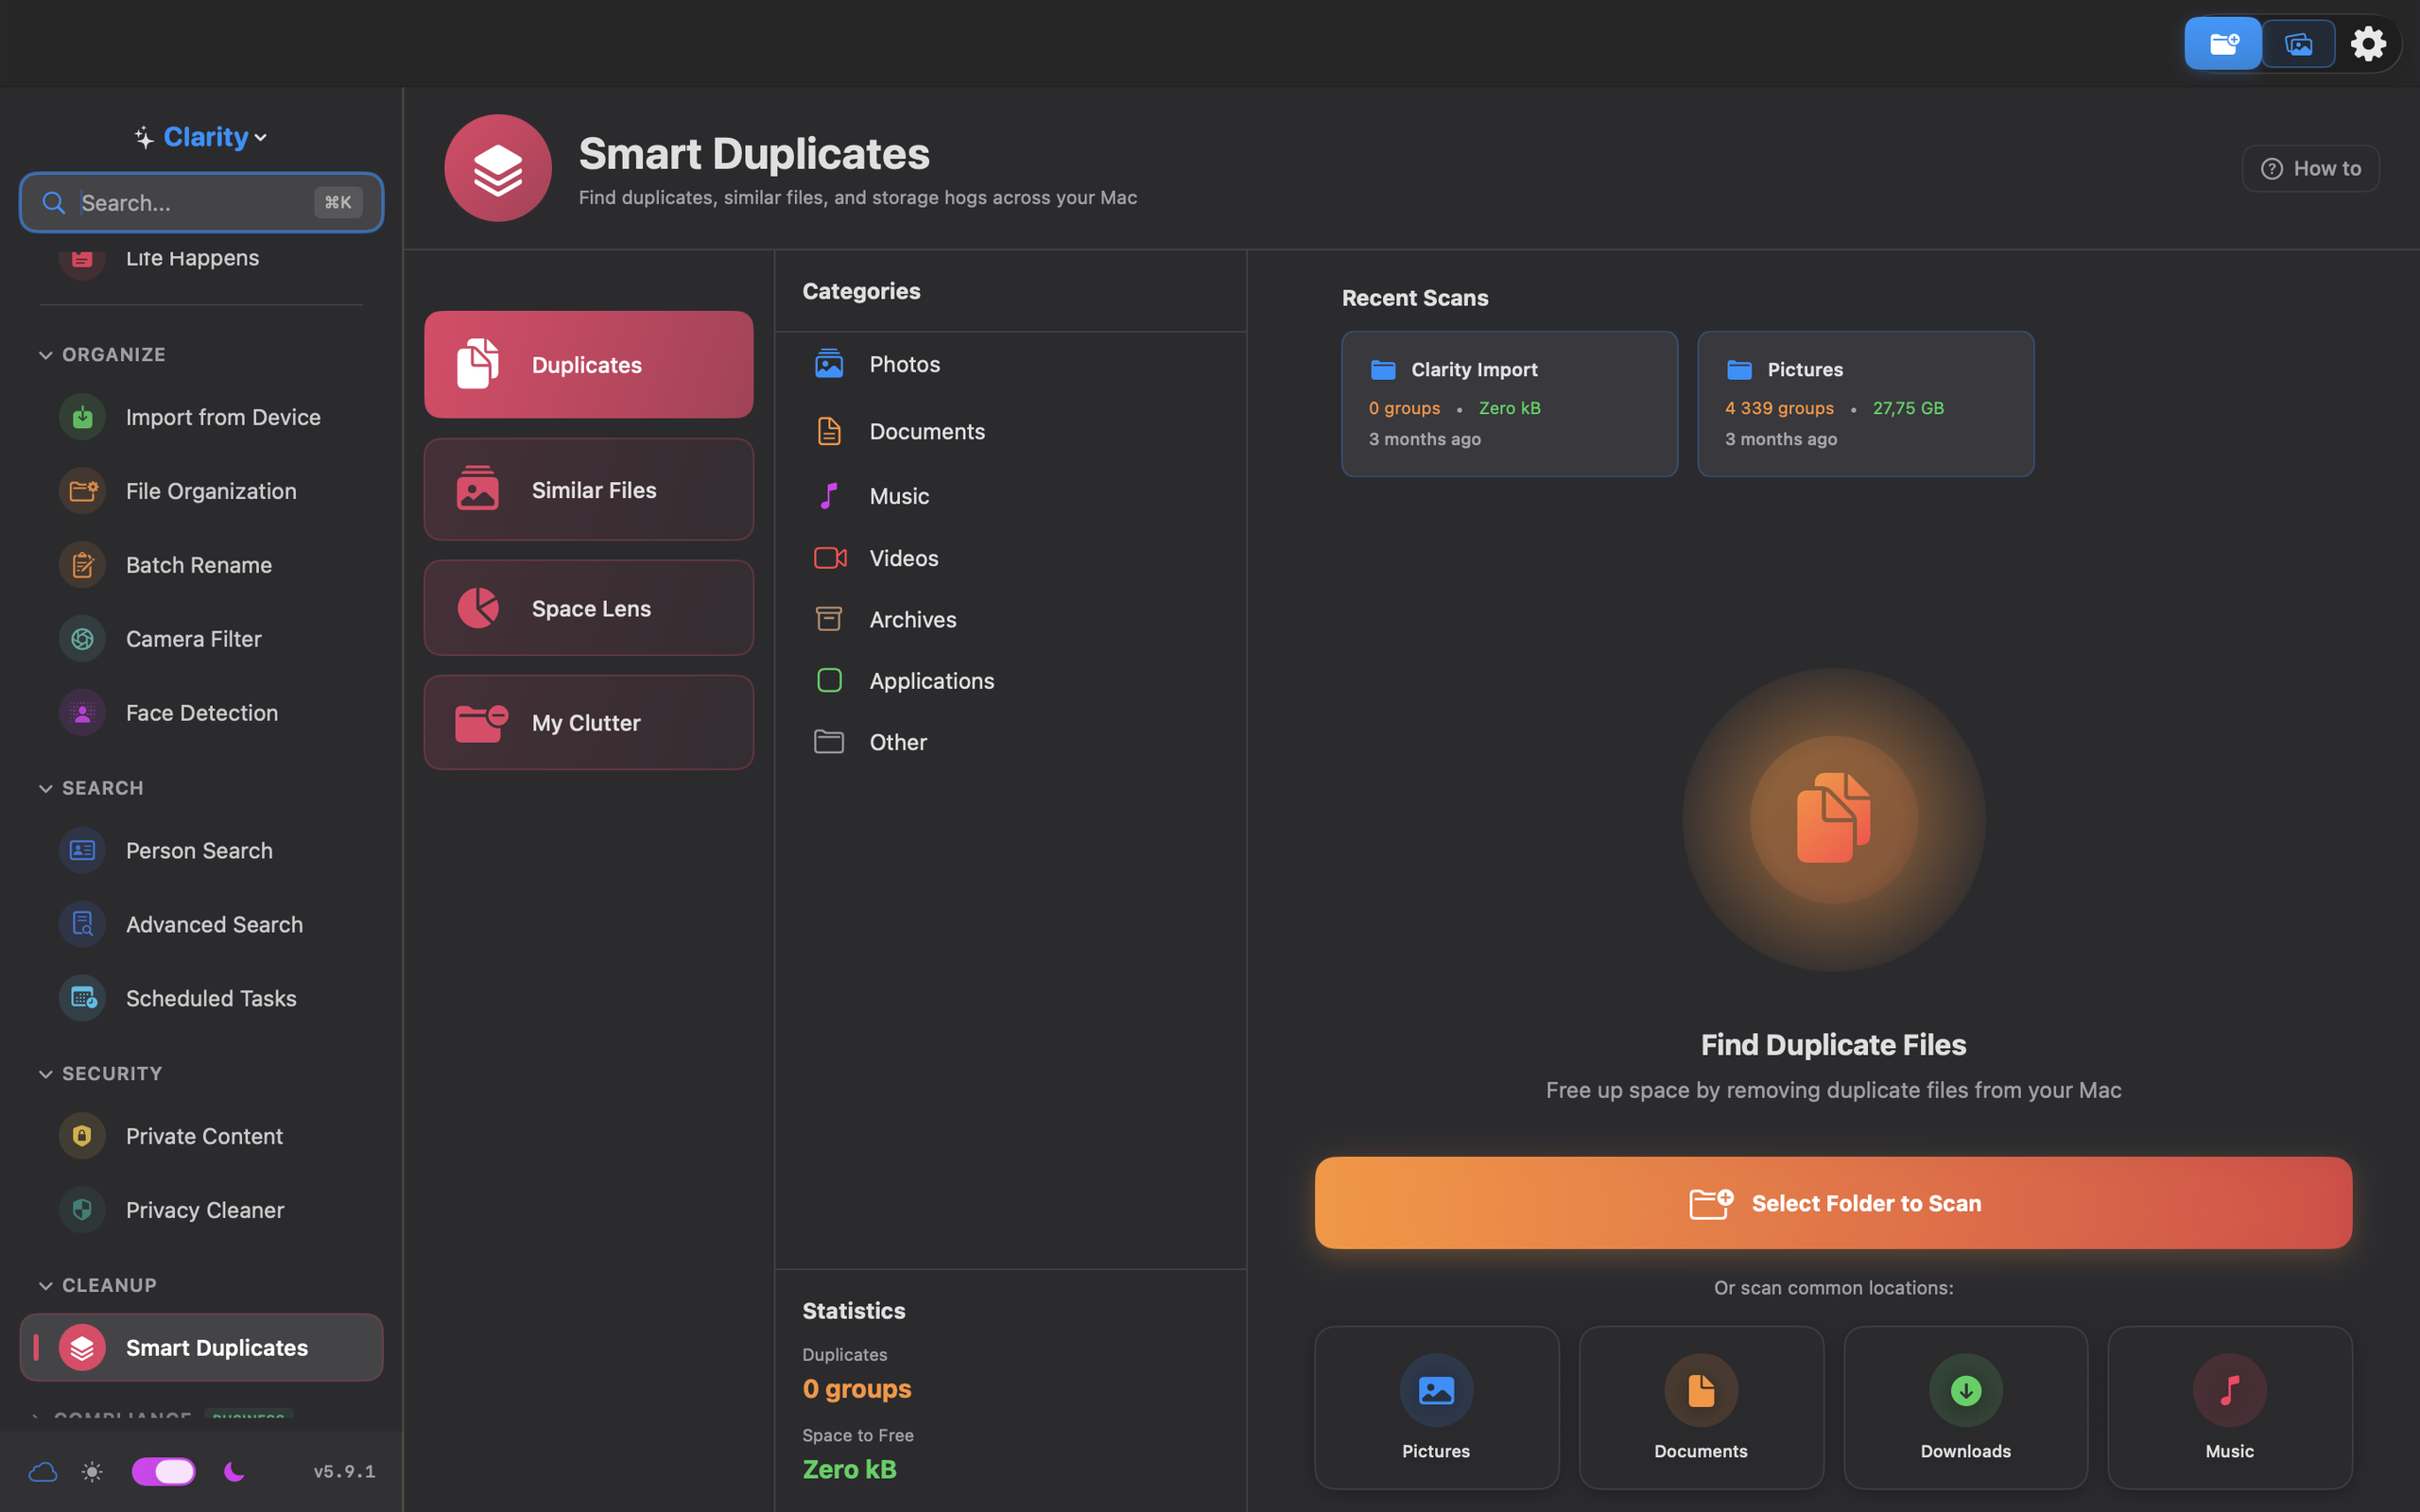The width and height of the screenshot is (2420, 1512).
Task: Open the Camera Filter sidebar icon
Action: [82, 639]
